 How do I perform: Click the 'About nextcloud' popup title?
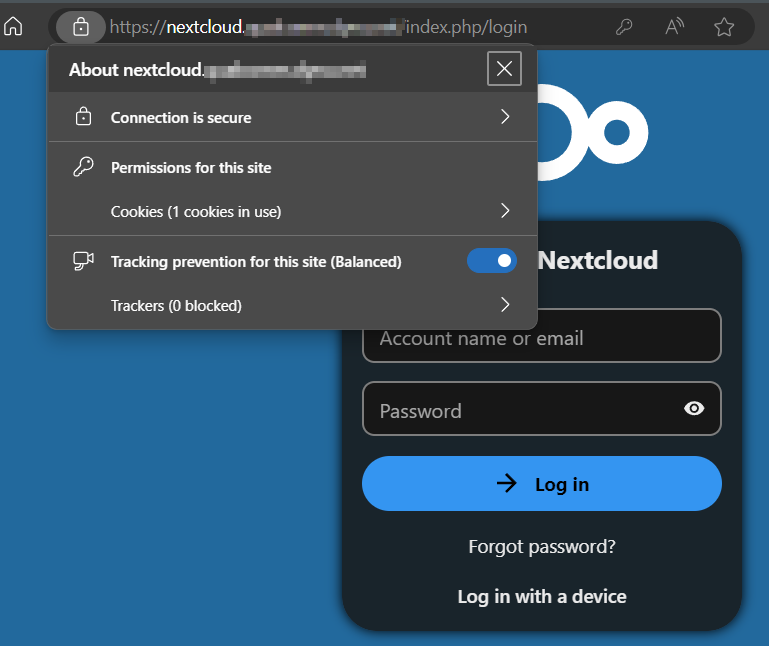tap(217, 70)
